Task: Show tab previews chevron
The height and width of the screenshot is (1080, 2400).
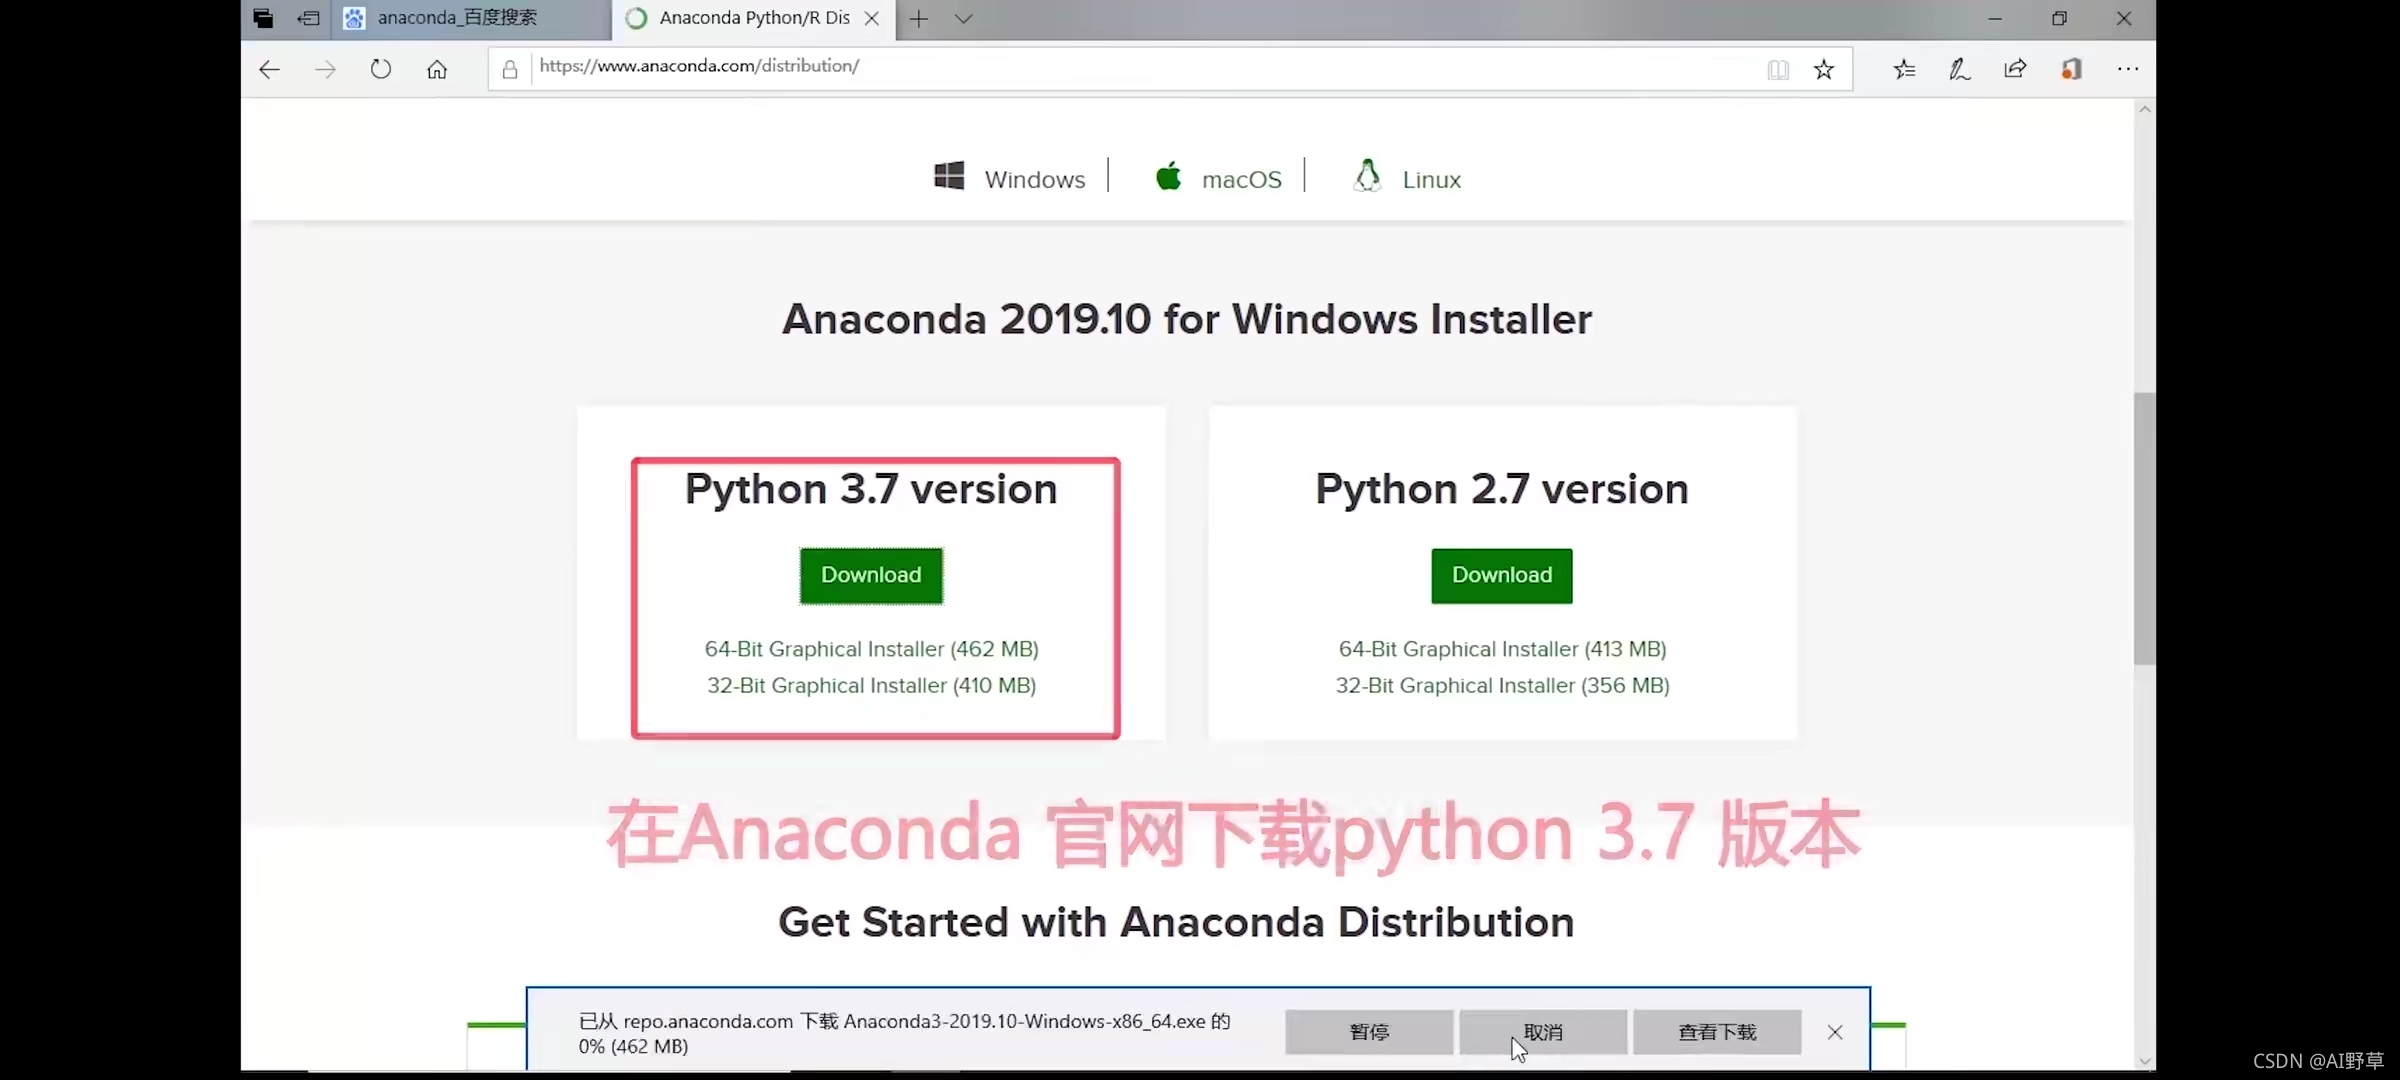Action: (x=964, y=18)
